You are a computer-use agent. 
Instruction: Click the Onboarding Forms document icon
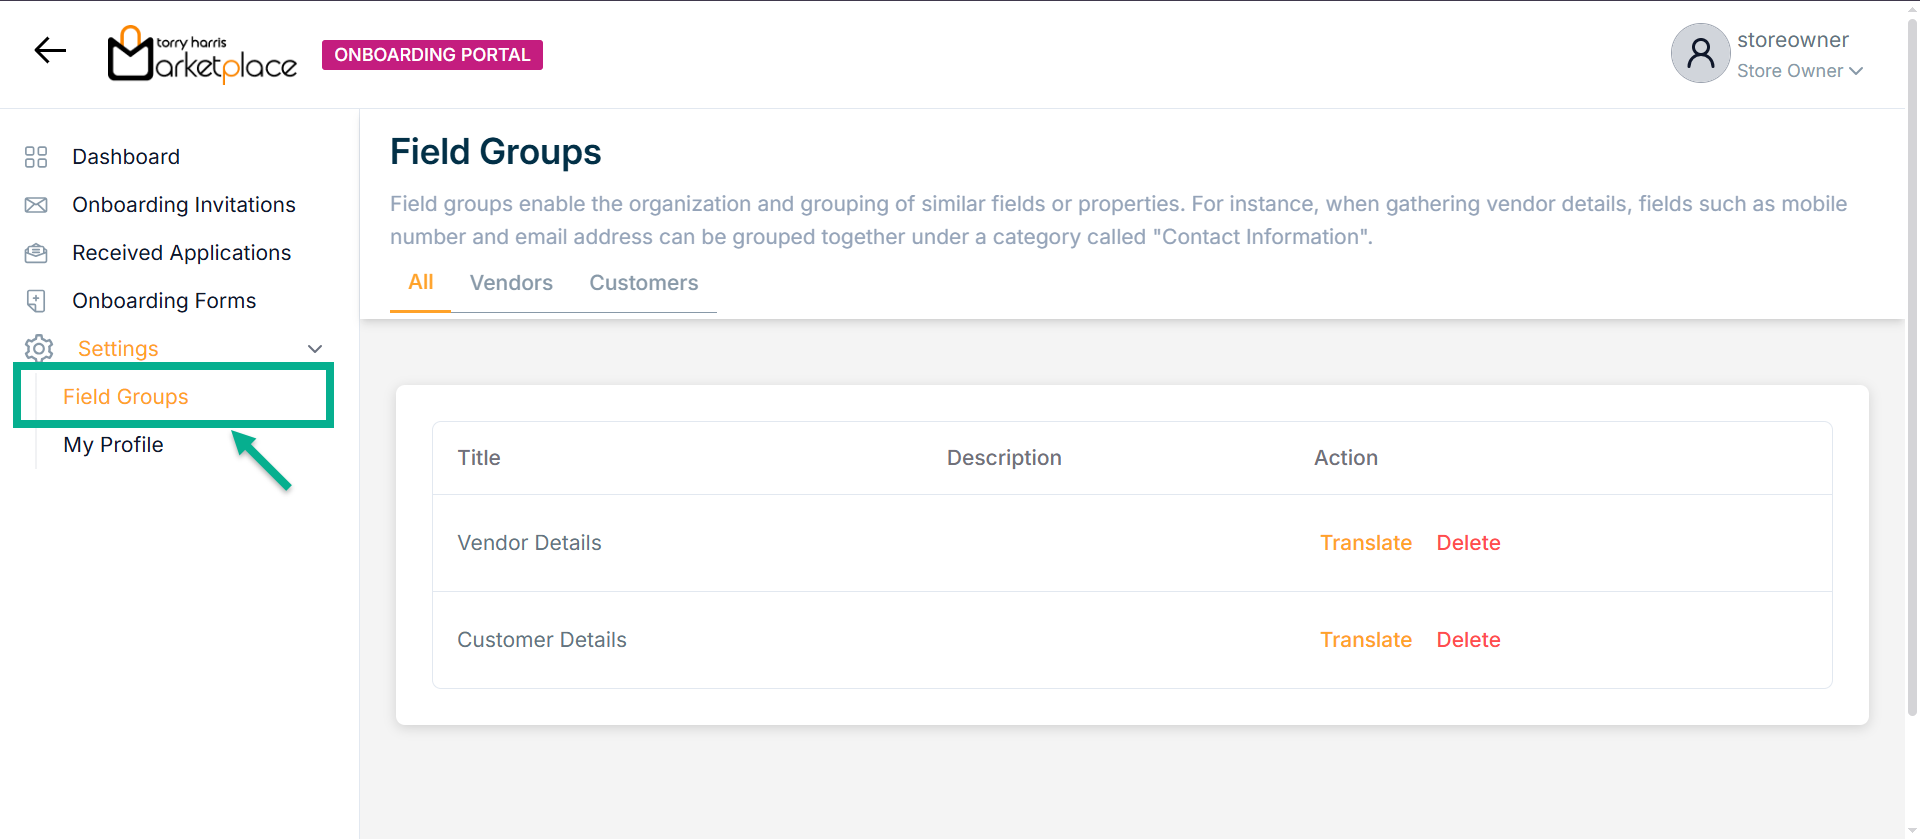36,301
